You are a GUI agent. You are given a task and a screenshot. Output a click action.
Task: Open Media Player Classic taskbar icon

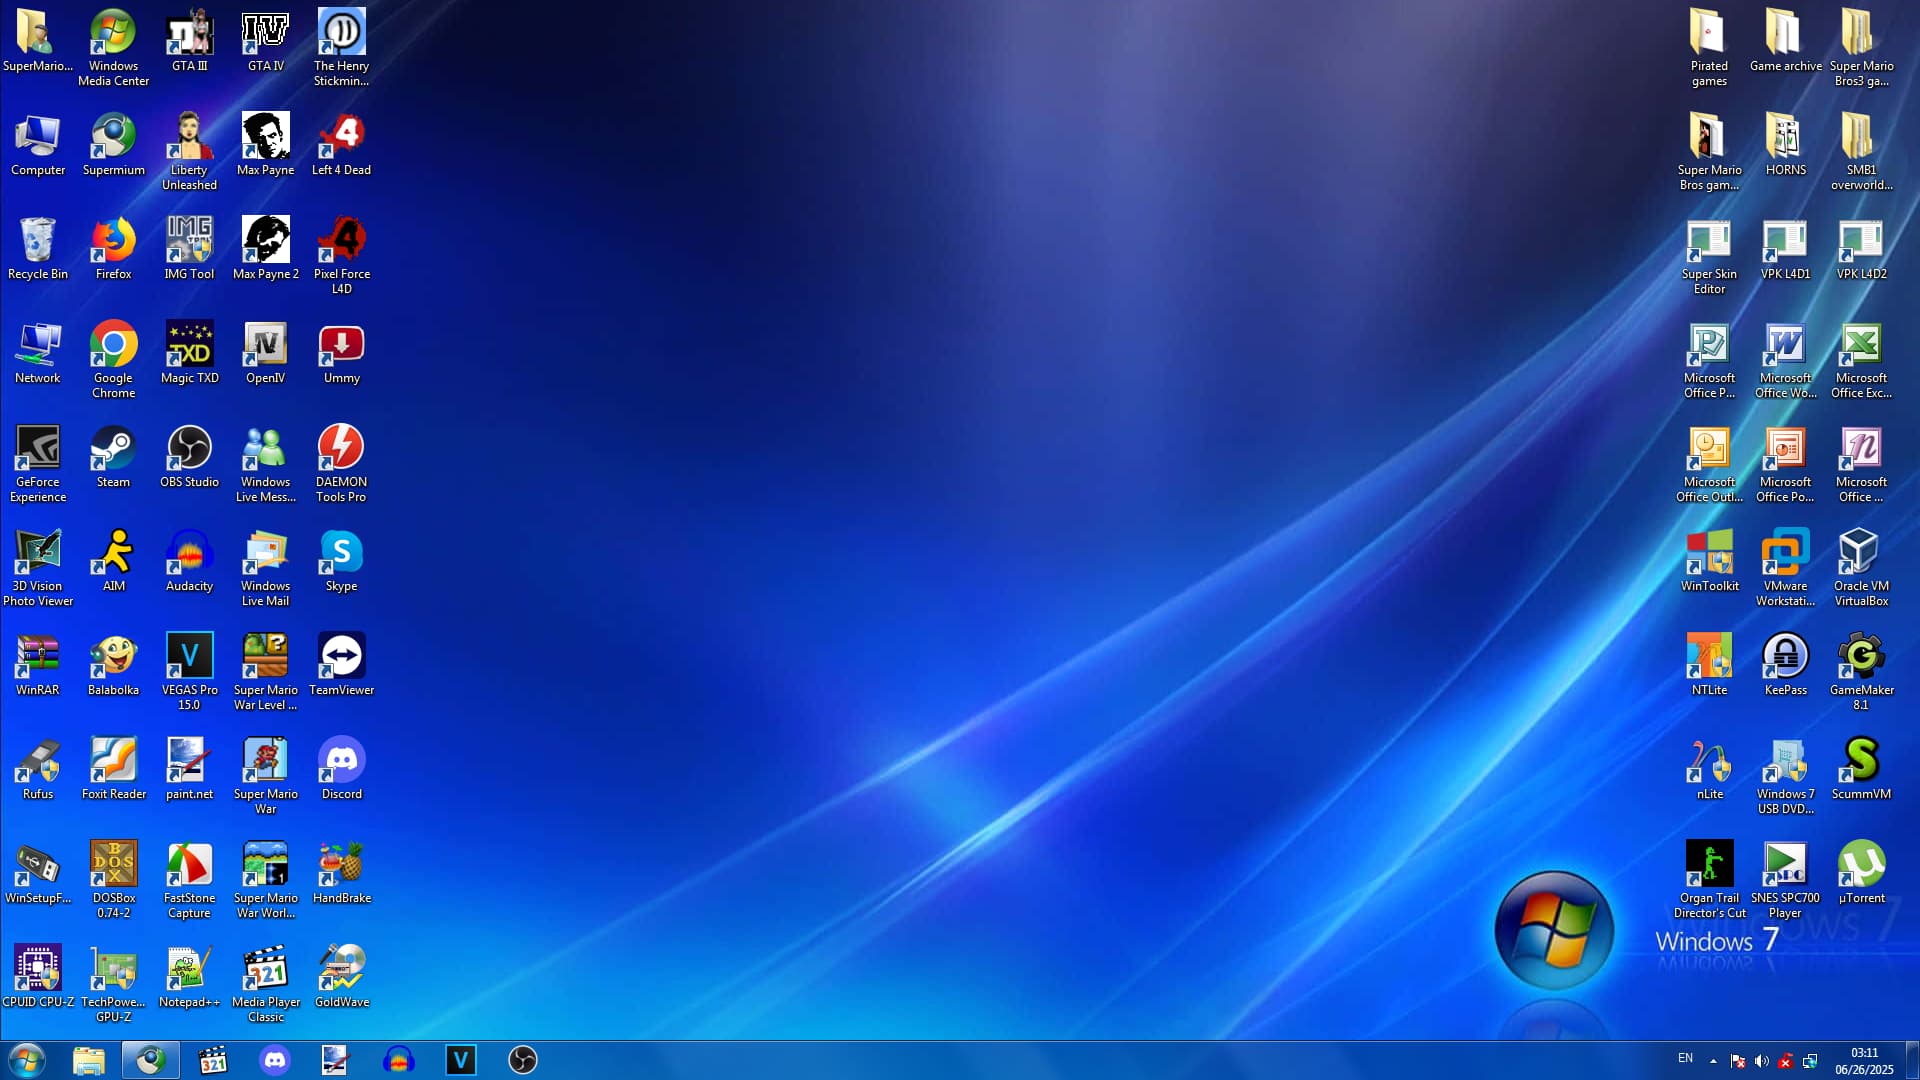tap(213, 1060)
